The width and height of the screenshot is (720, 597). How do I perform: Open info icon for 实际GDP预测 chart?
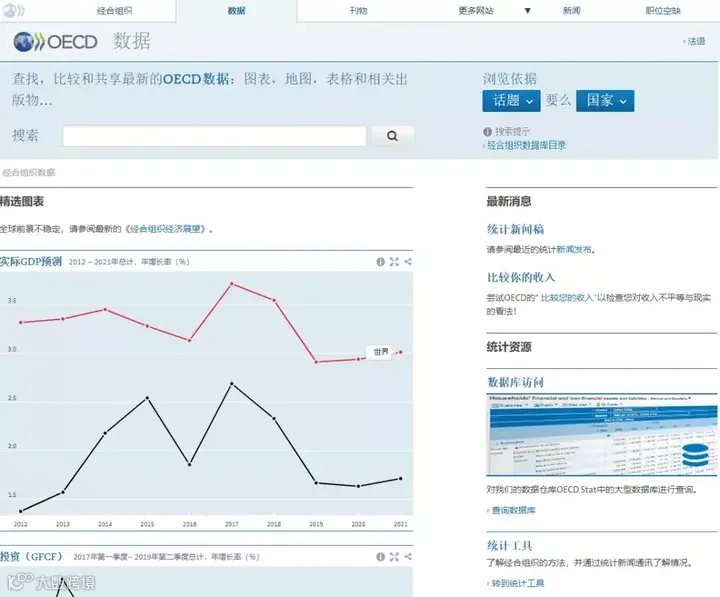381,262
